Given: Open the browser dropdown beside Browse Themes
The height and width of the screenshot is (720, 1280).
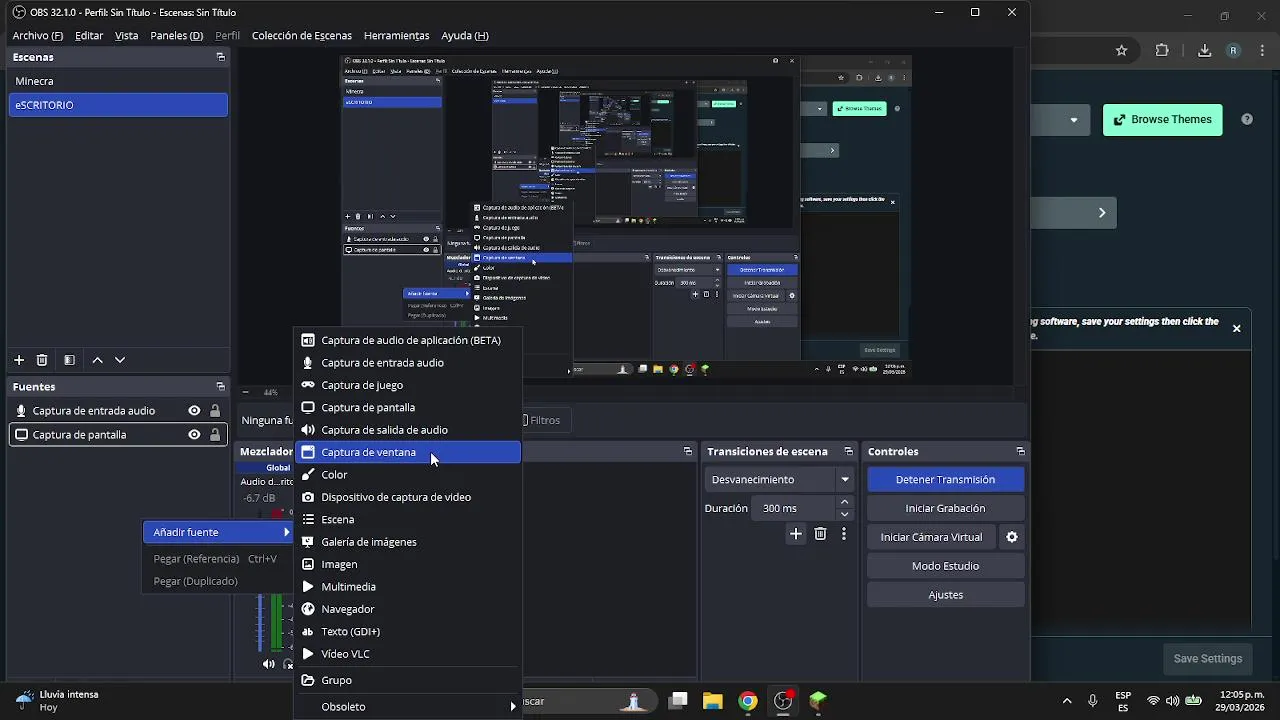Looking at the screenshot, I should 1074,120.
